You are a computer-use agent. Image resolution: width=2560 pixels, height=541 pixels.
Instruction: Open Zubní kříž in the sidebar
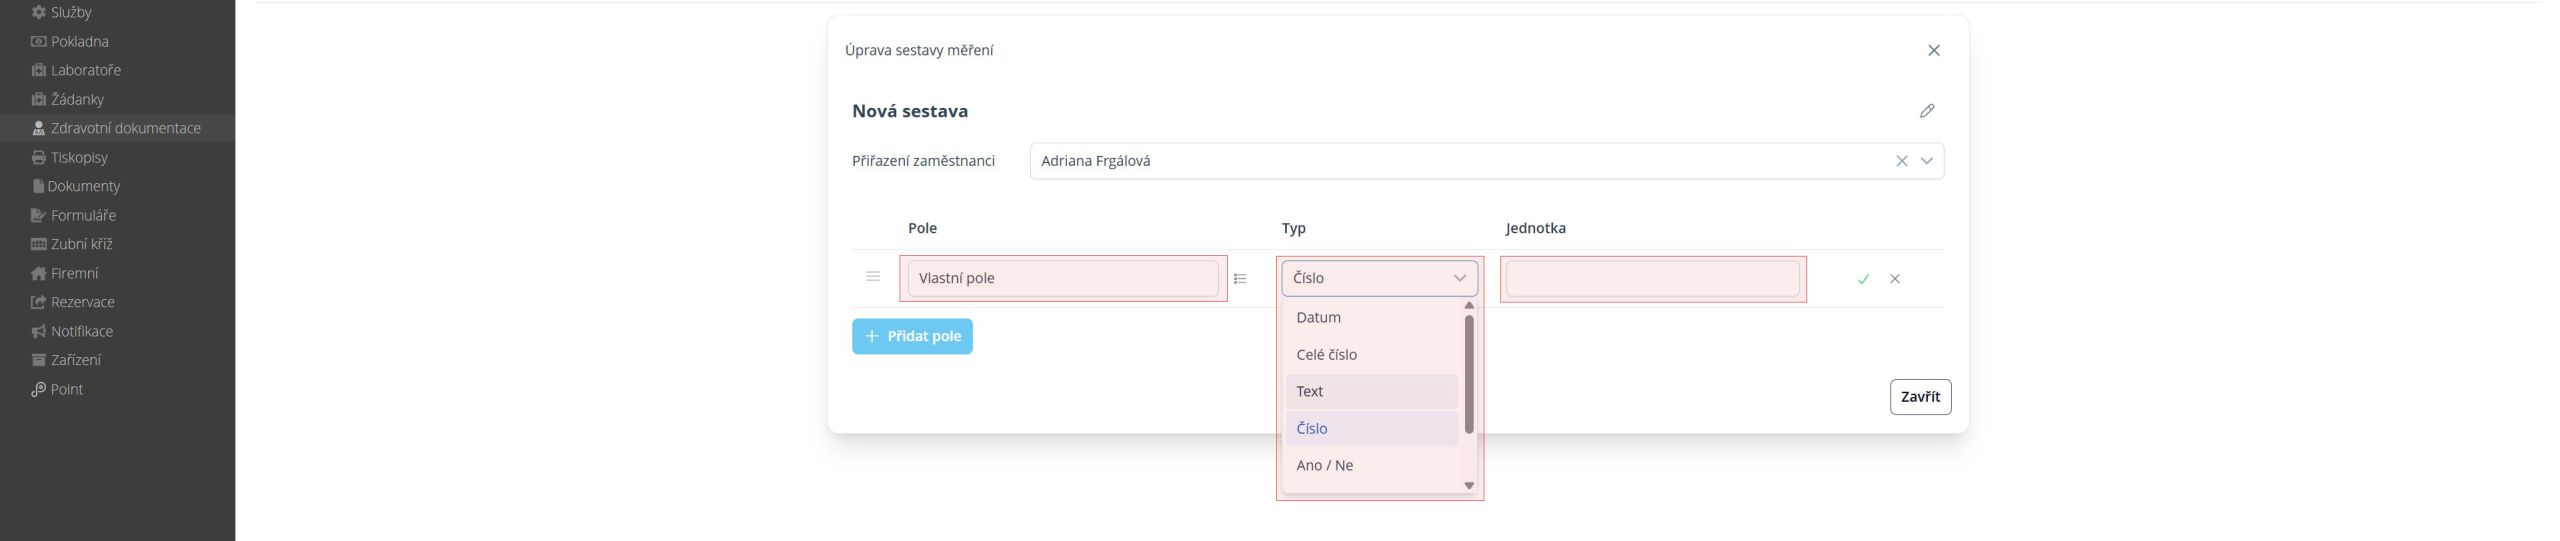pyautogui.click(x=81, y=244)
